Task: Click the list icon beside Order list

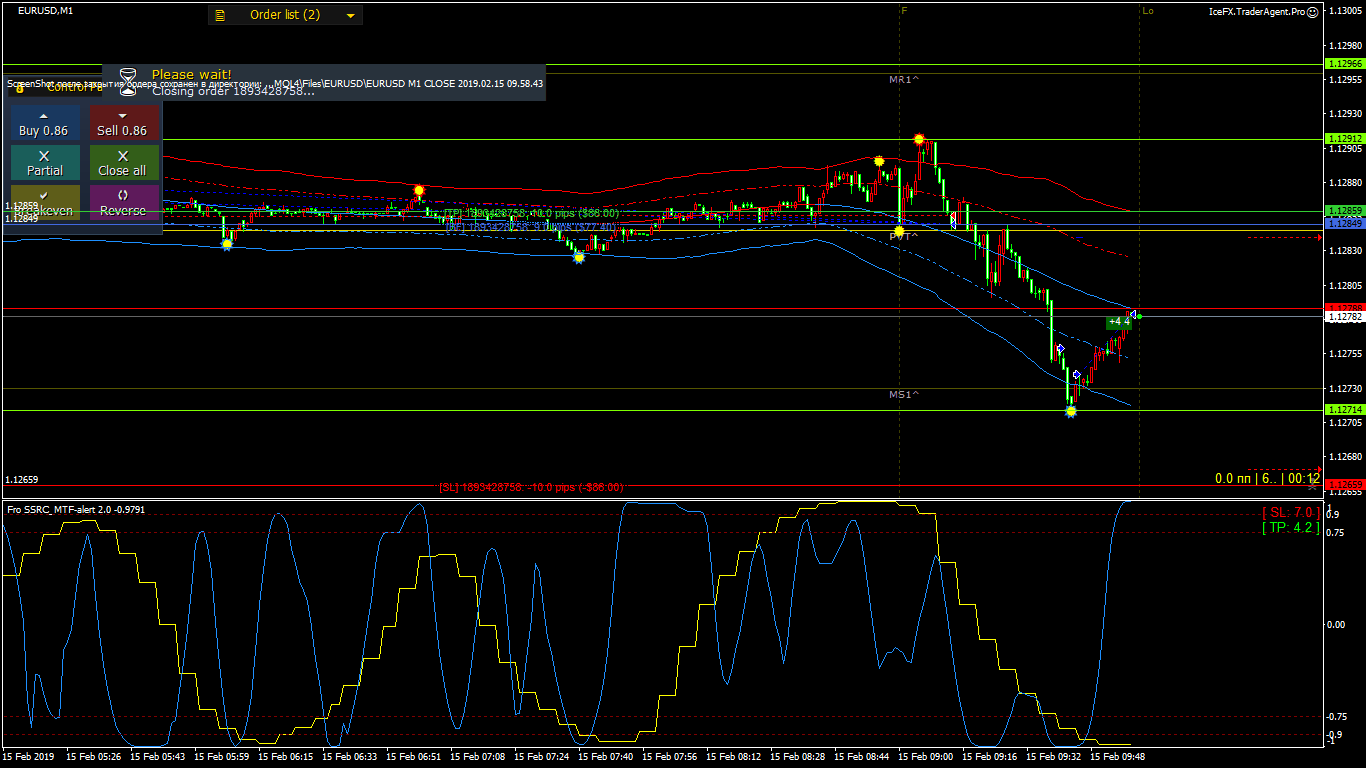Action: point(220,15)
